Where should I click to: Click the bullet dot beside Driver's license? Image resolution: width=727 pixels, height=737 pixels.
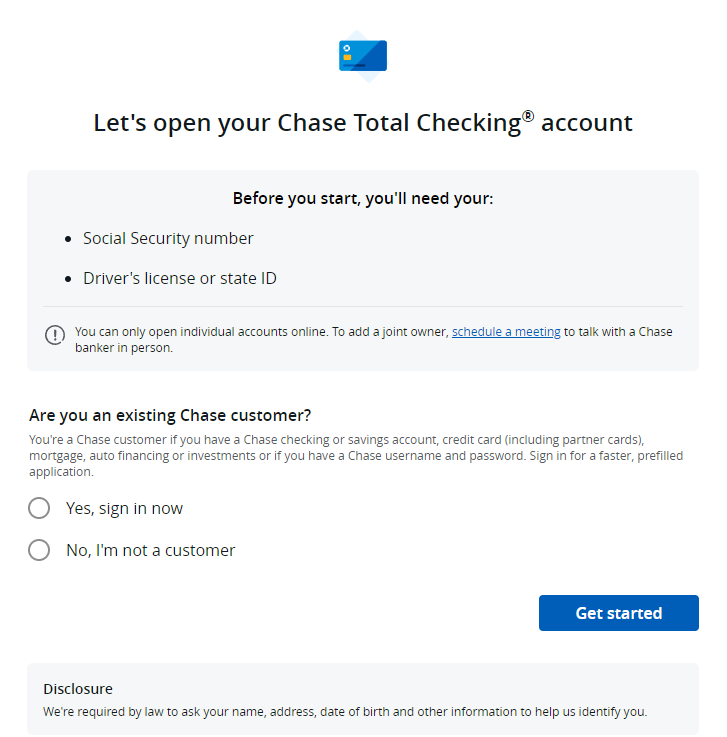[x=68, y=279]
